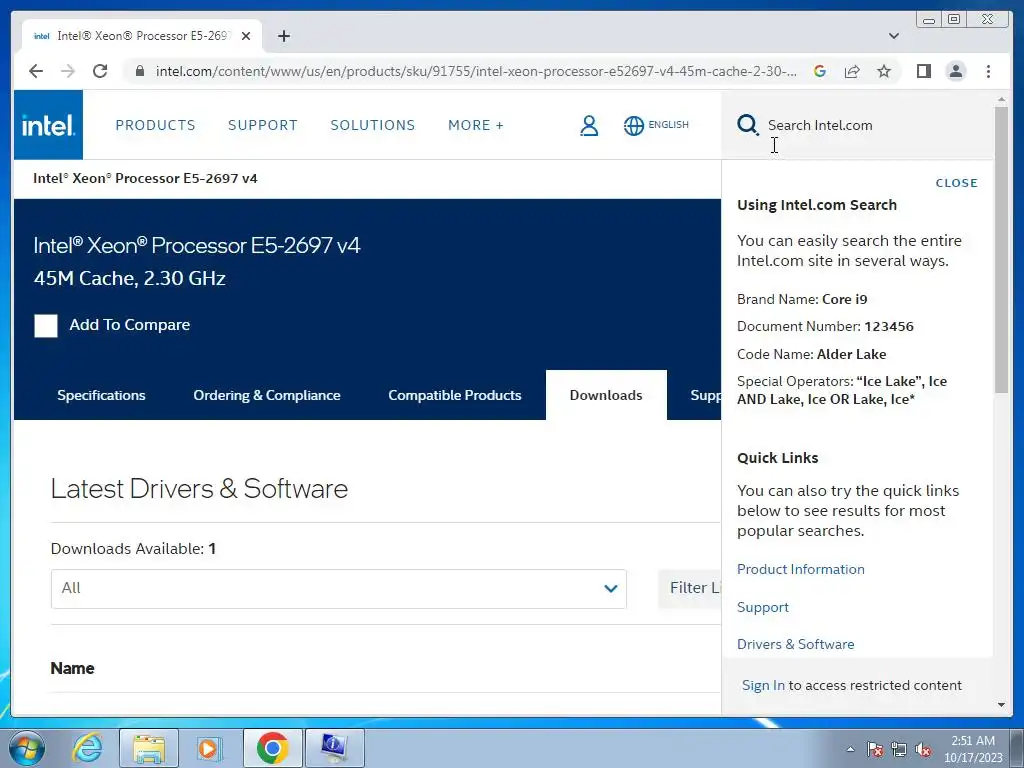
Task: Click the globe language icon
Action: [x=633, y=125]
